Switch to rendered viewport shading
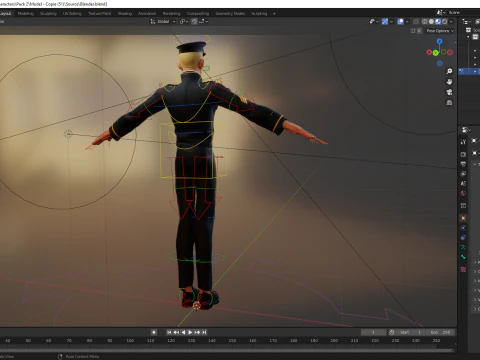 click(445, 21)
